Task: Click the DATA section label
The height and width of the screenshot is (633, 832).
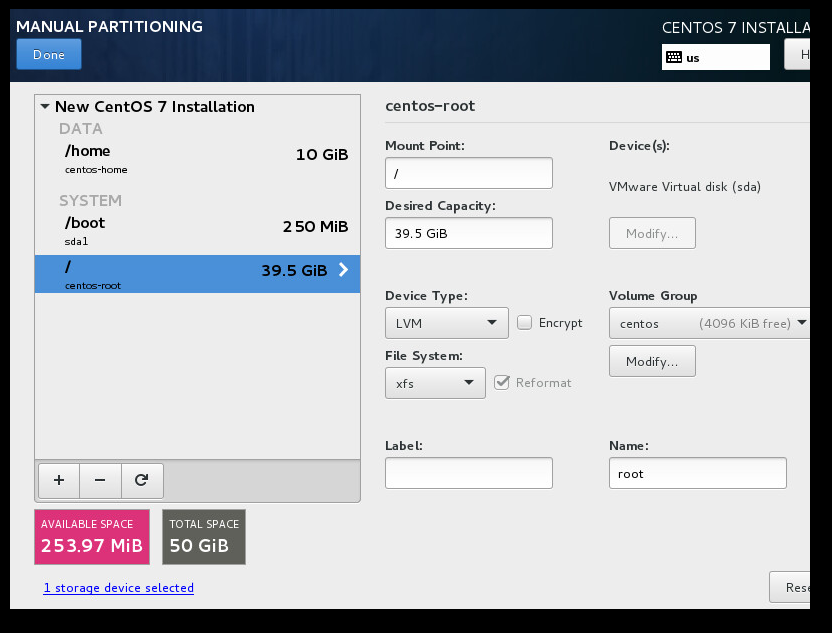Action: (x=81, y=129)
